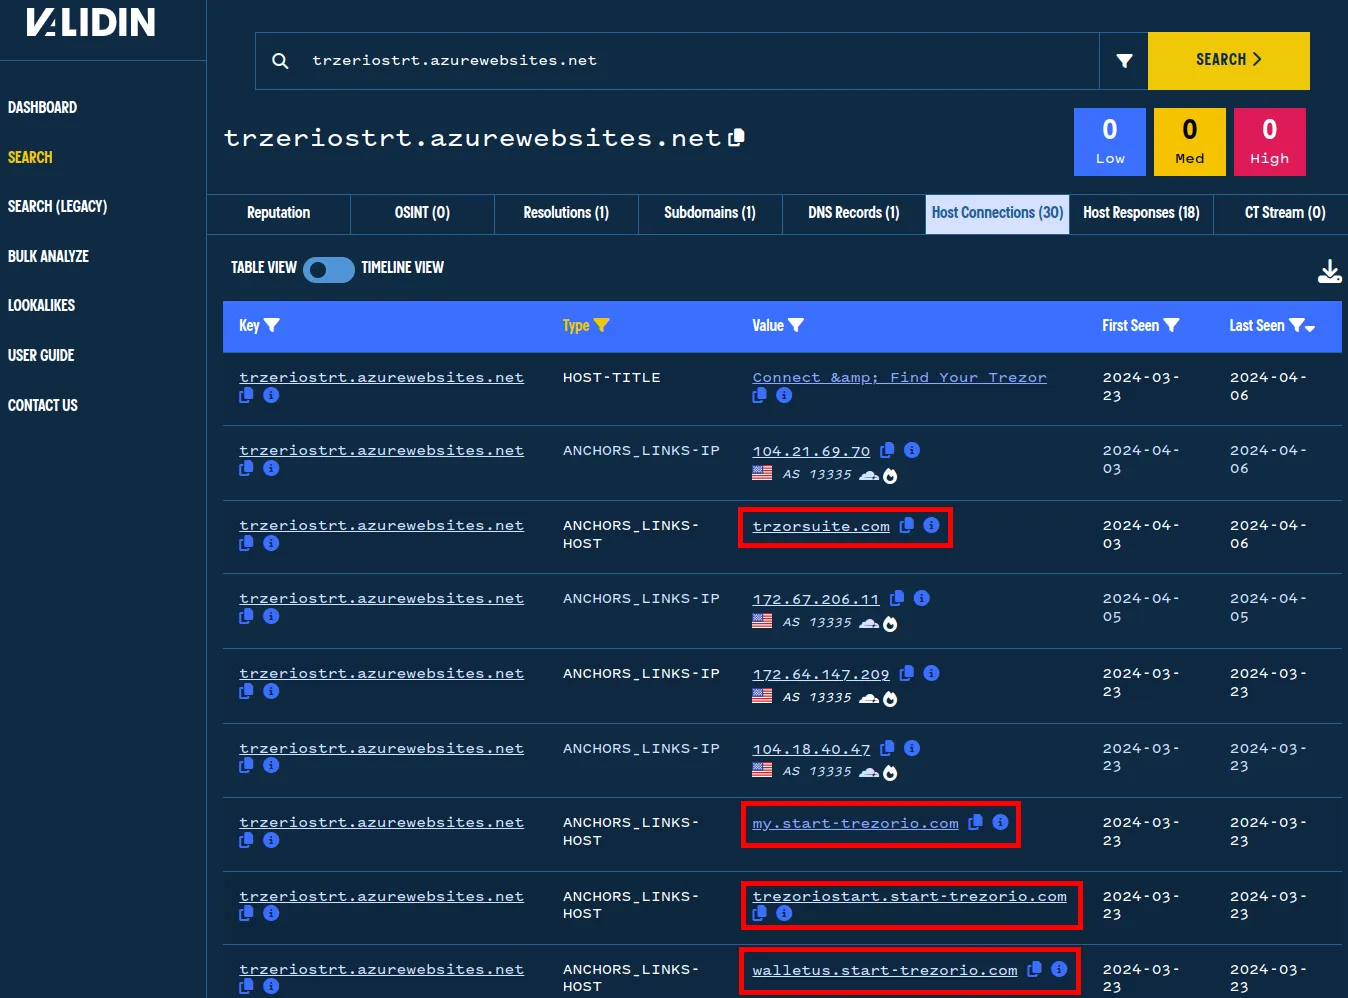1348x998 pixels.
Task: Open the DNS Records (1) tab
Action: 854,213
